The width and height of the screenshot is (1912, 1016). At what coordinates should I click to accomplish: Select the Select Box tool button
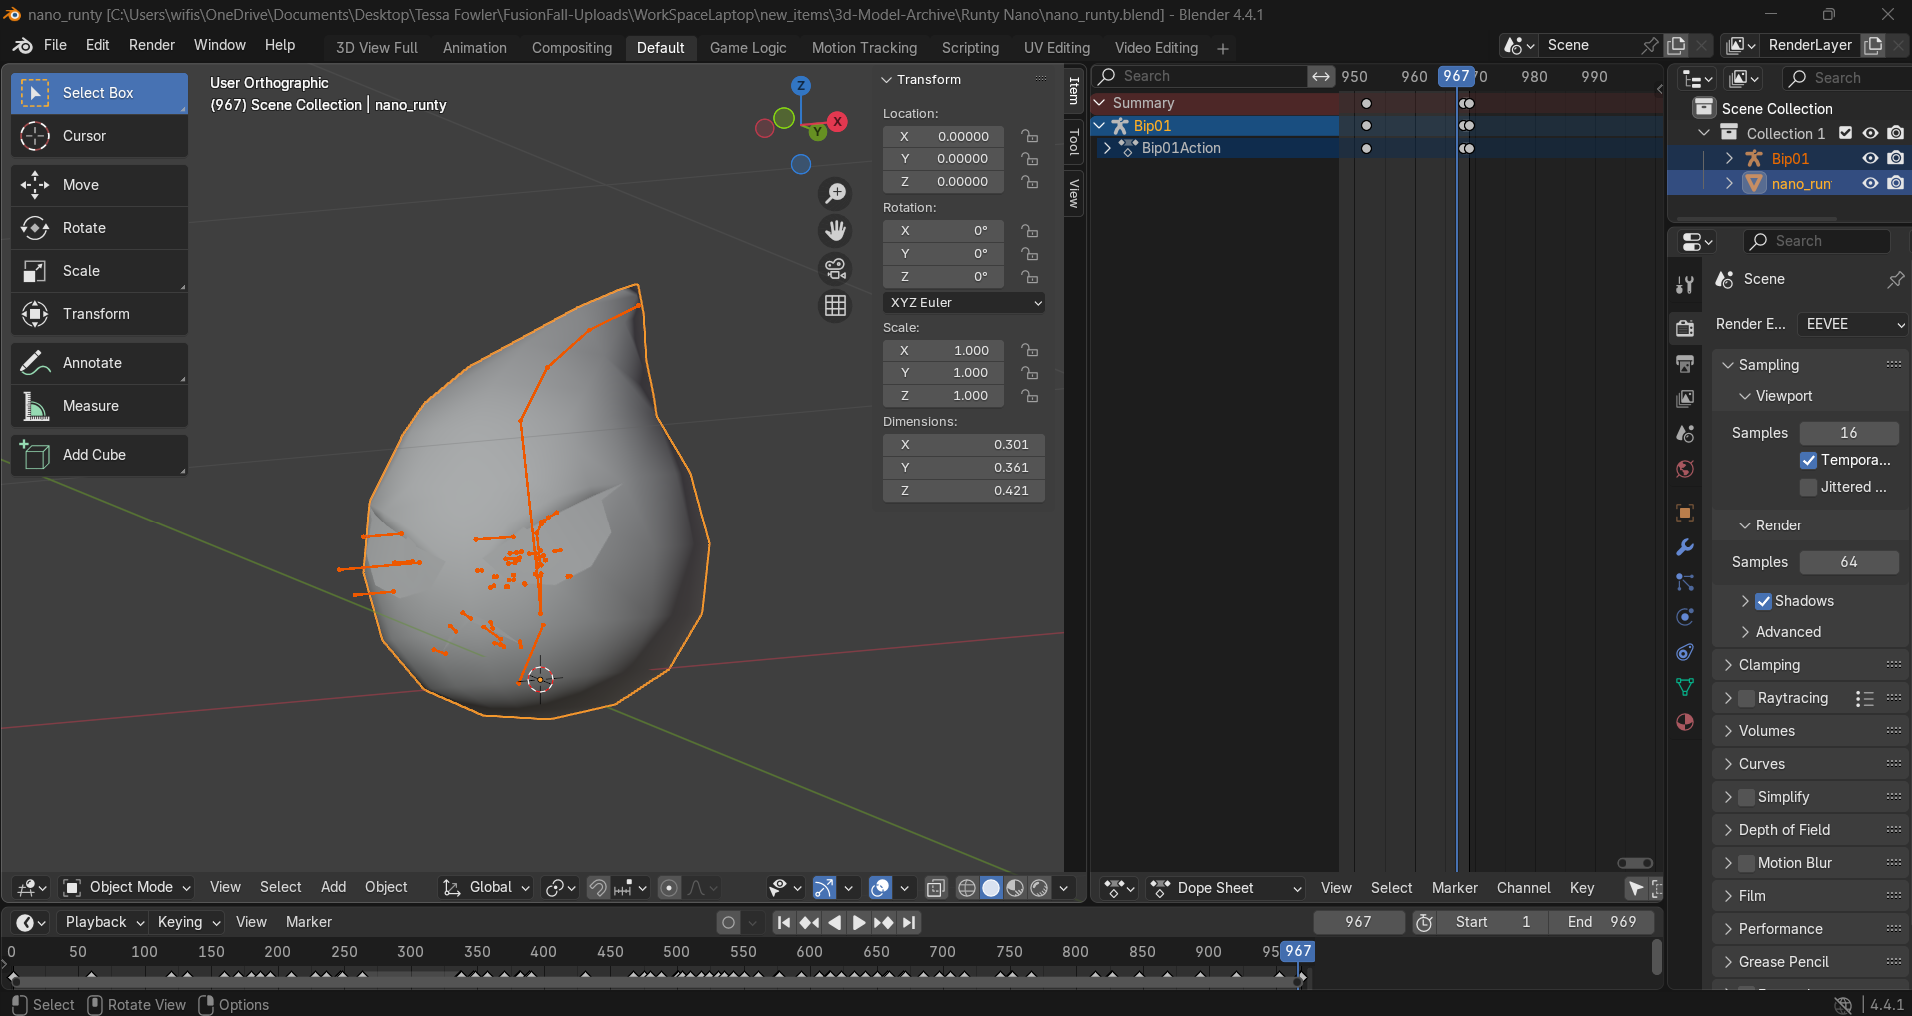click(99, 93)
